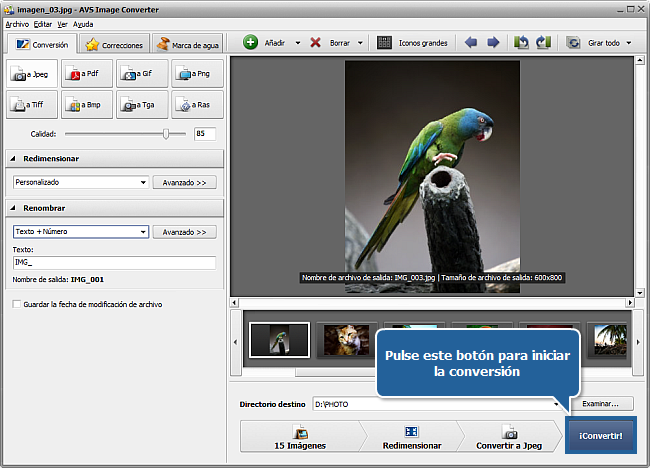Click filmstrip right scroll arrow
Image resolution: width=650 pixels, height=468 pixels.
(638, 342)
